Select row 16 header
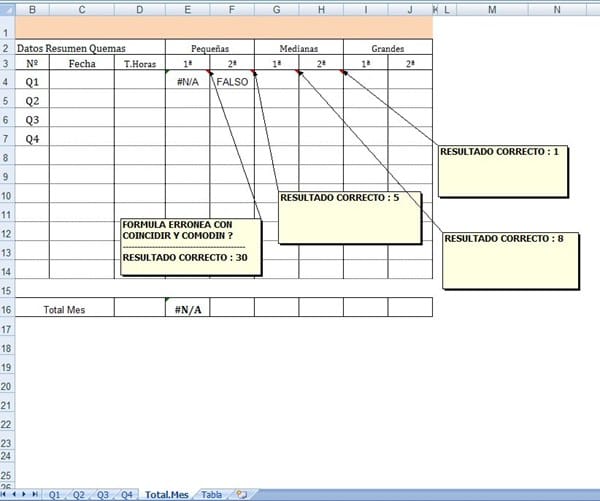Viewport: 600px width, 501px height. click(x=7, y=307)
